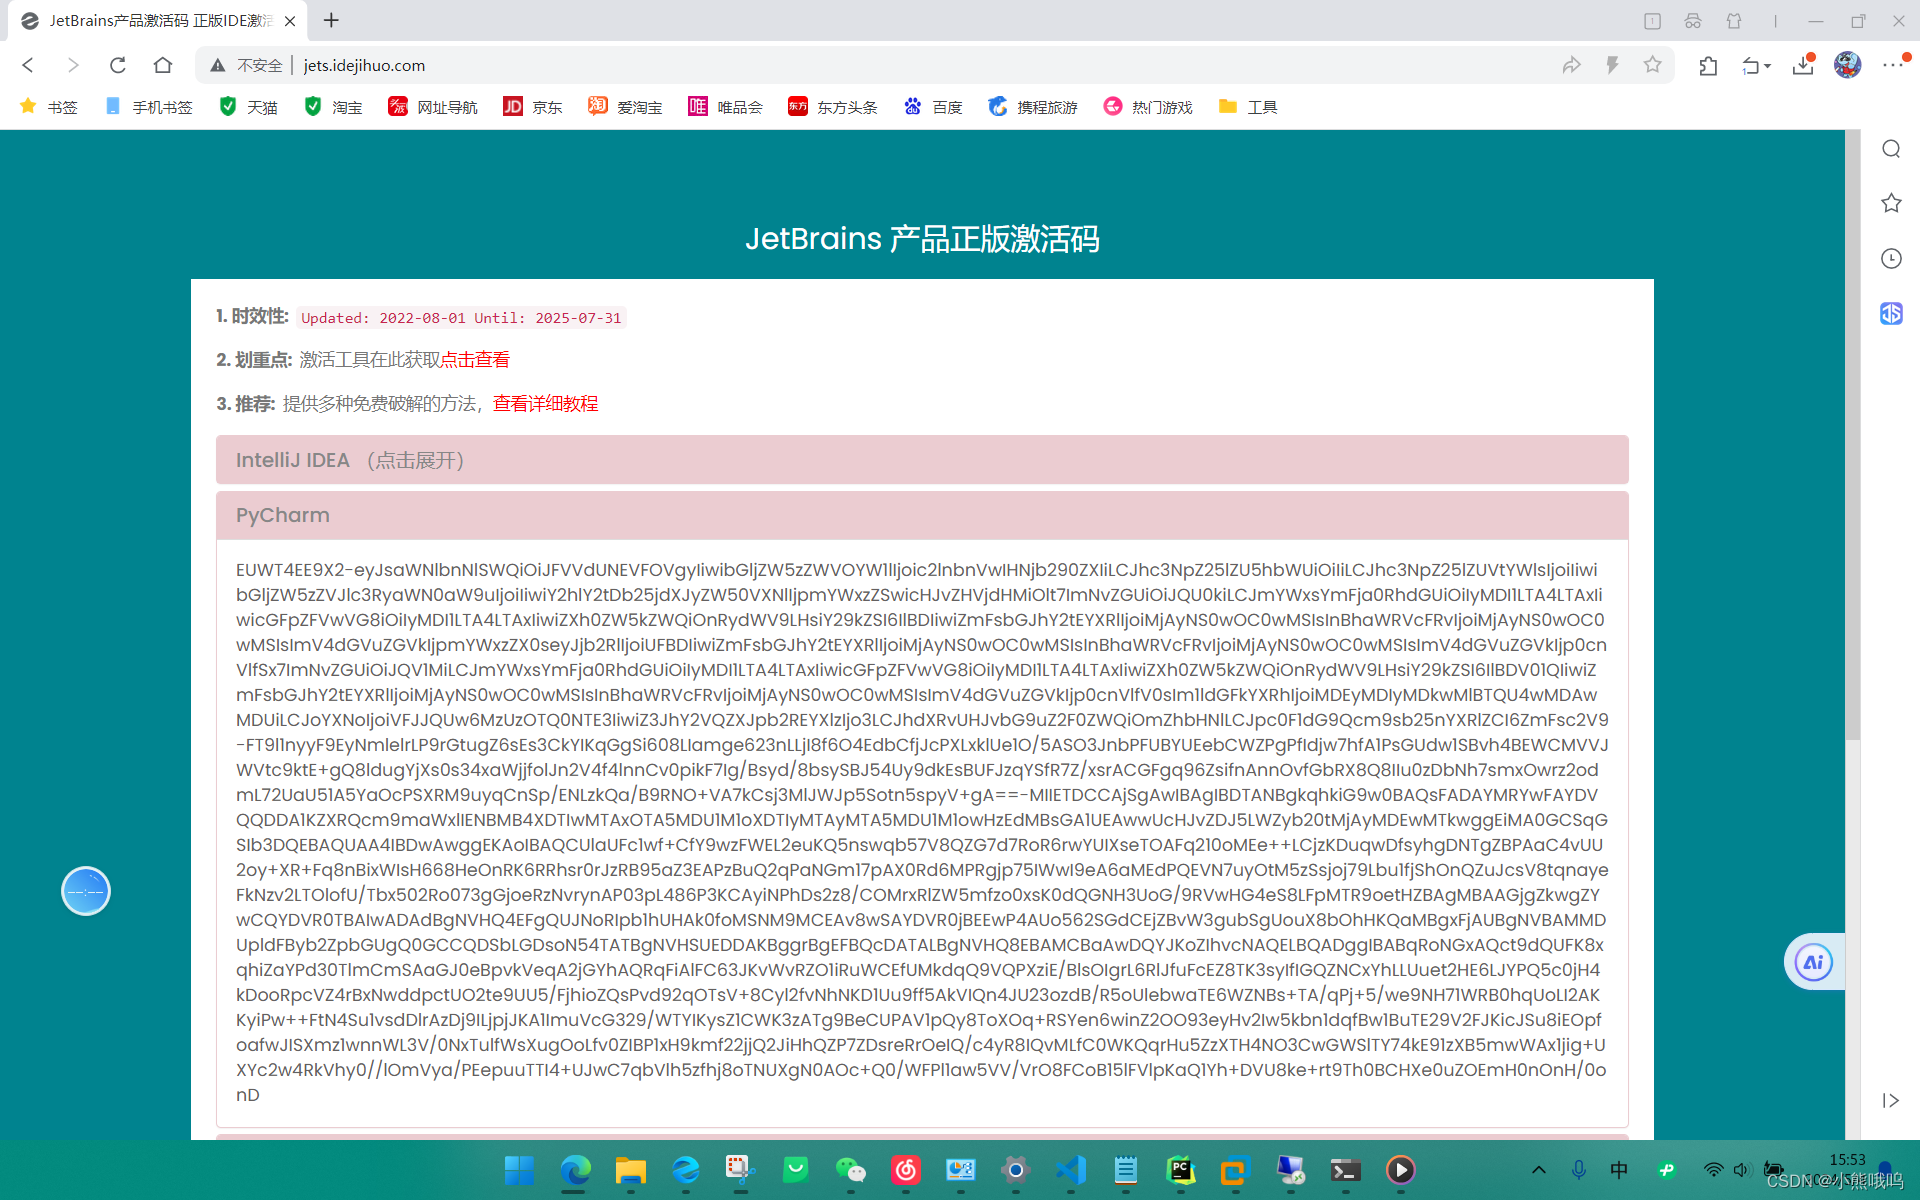Toggle the lightning speed mode icon

click(1612, 65)
